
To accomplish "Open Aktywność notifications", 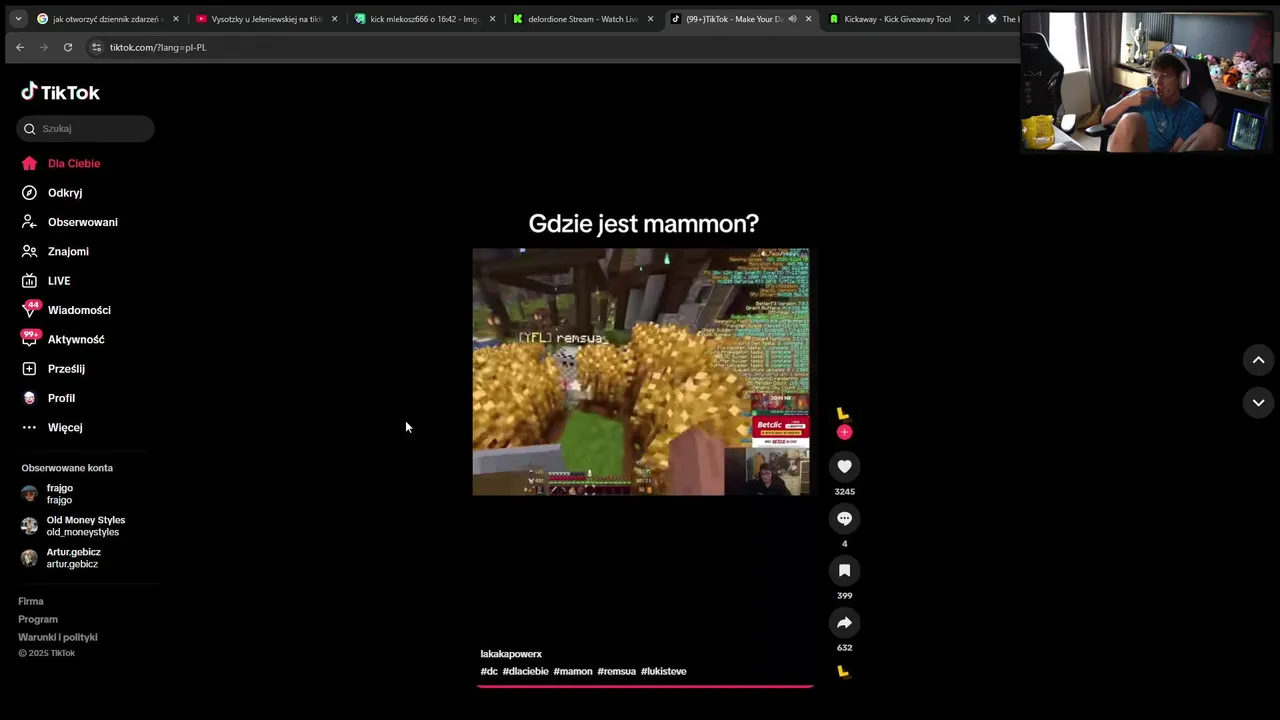I will tap(76, 339).
